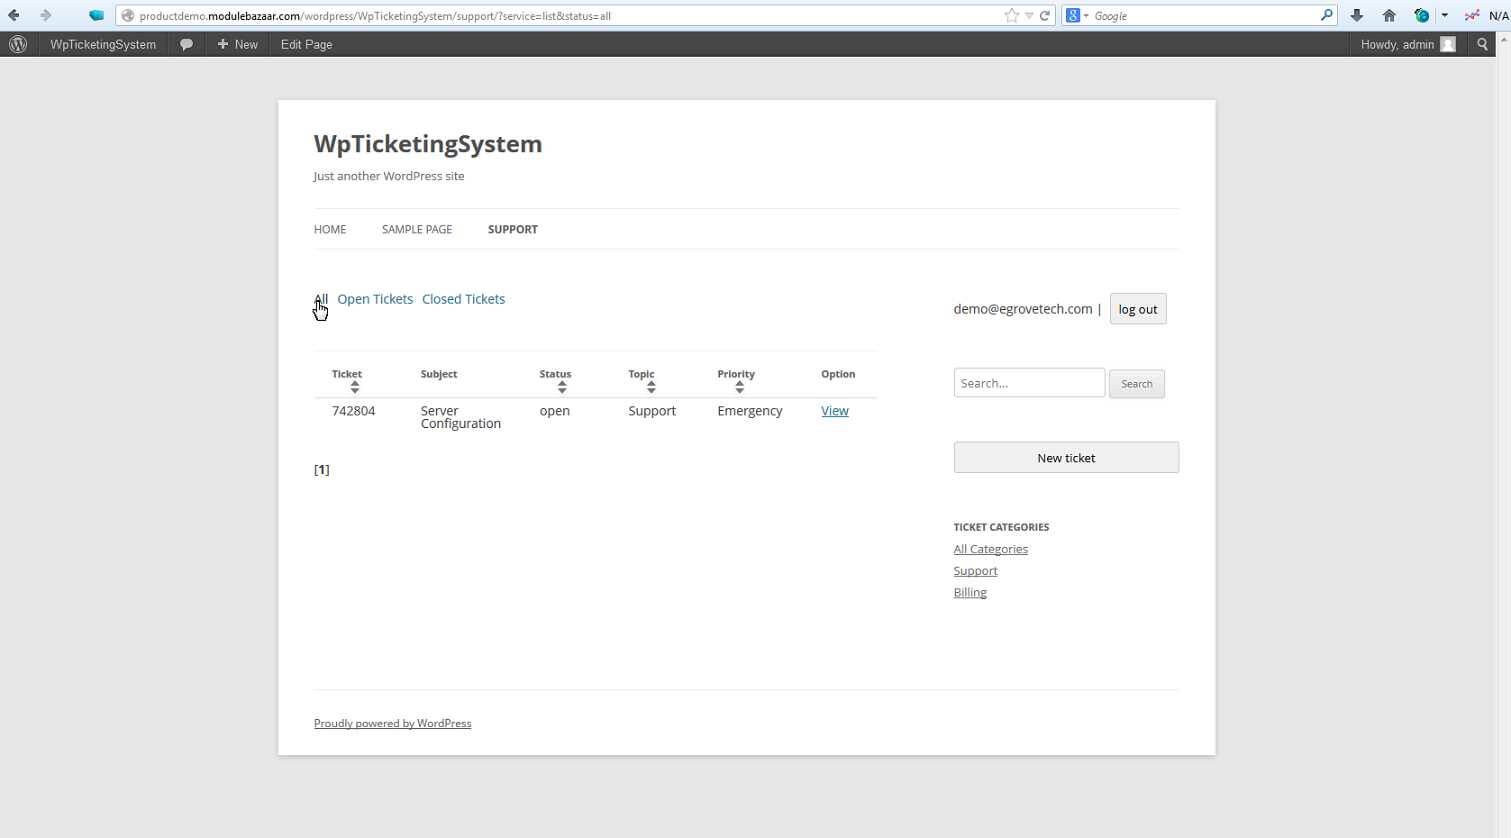Sort tickets by Ticket column arrows

pyautogui.click(x=355, y=387)
